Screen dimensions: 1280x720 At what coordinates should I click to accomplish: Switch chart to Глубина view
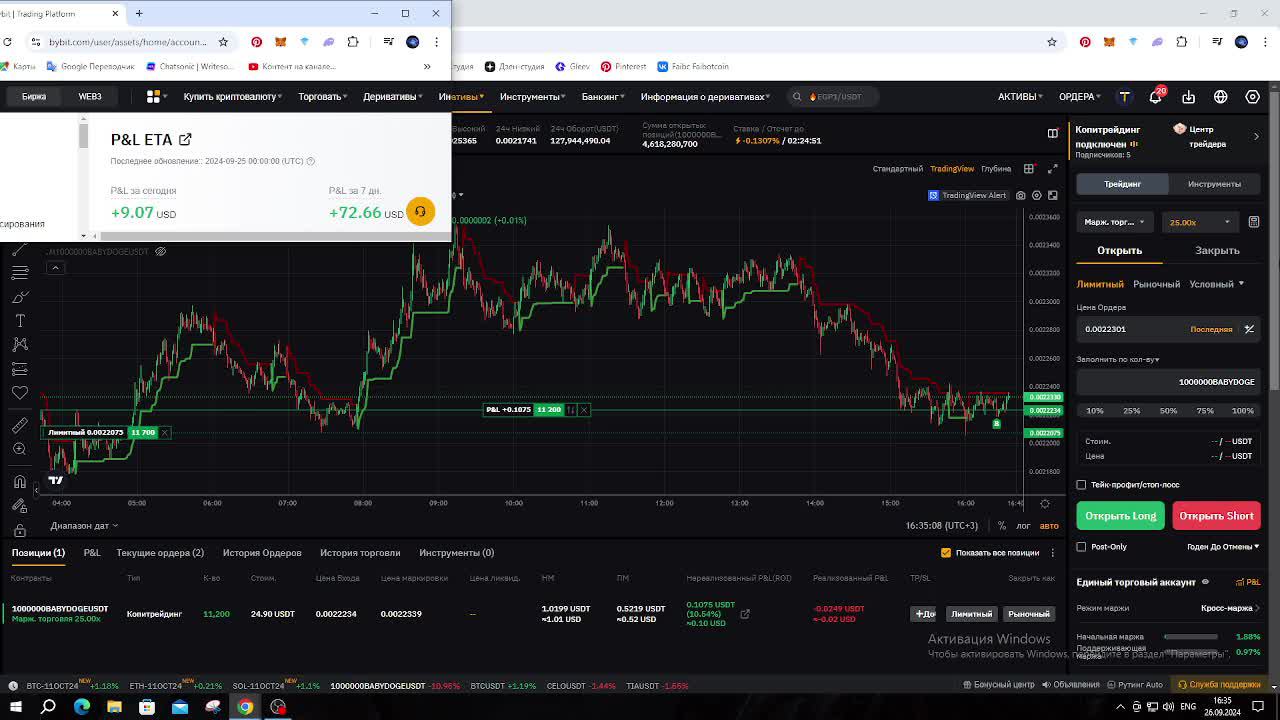coord(996,169)
